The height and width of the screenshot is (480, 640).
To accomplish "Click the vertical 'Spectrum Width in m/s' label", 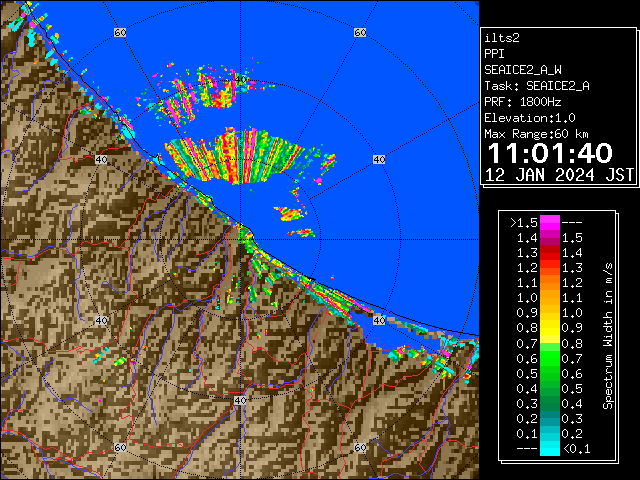I will tap(608, 336).
